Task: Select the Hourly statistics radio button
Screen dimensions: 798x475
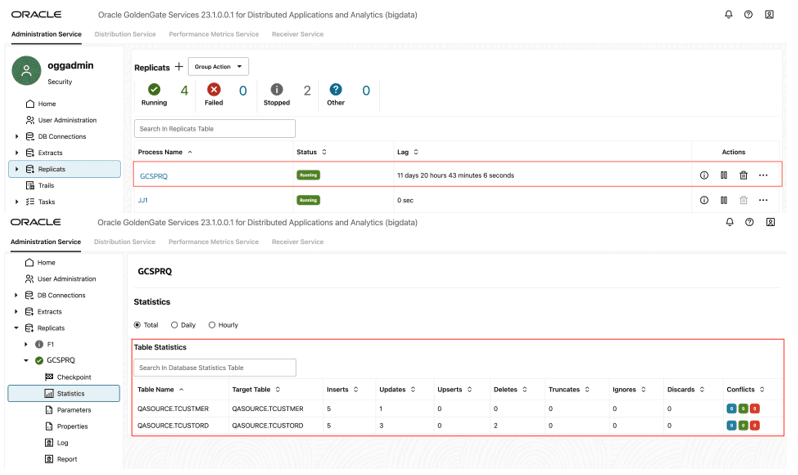Action: pos(212,325)
